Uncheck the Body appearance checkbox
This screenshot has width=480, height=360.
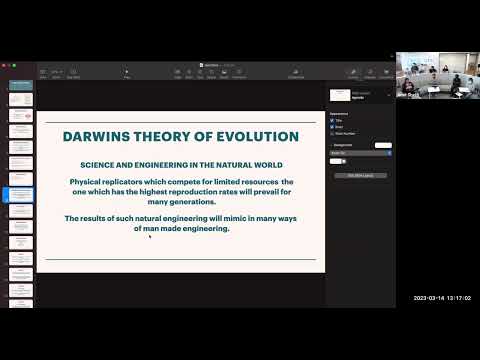(332, 127)
